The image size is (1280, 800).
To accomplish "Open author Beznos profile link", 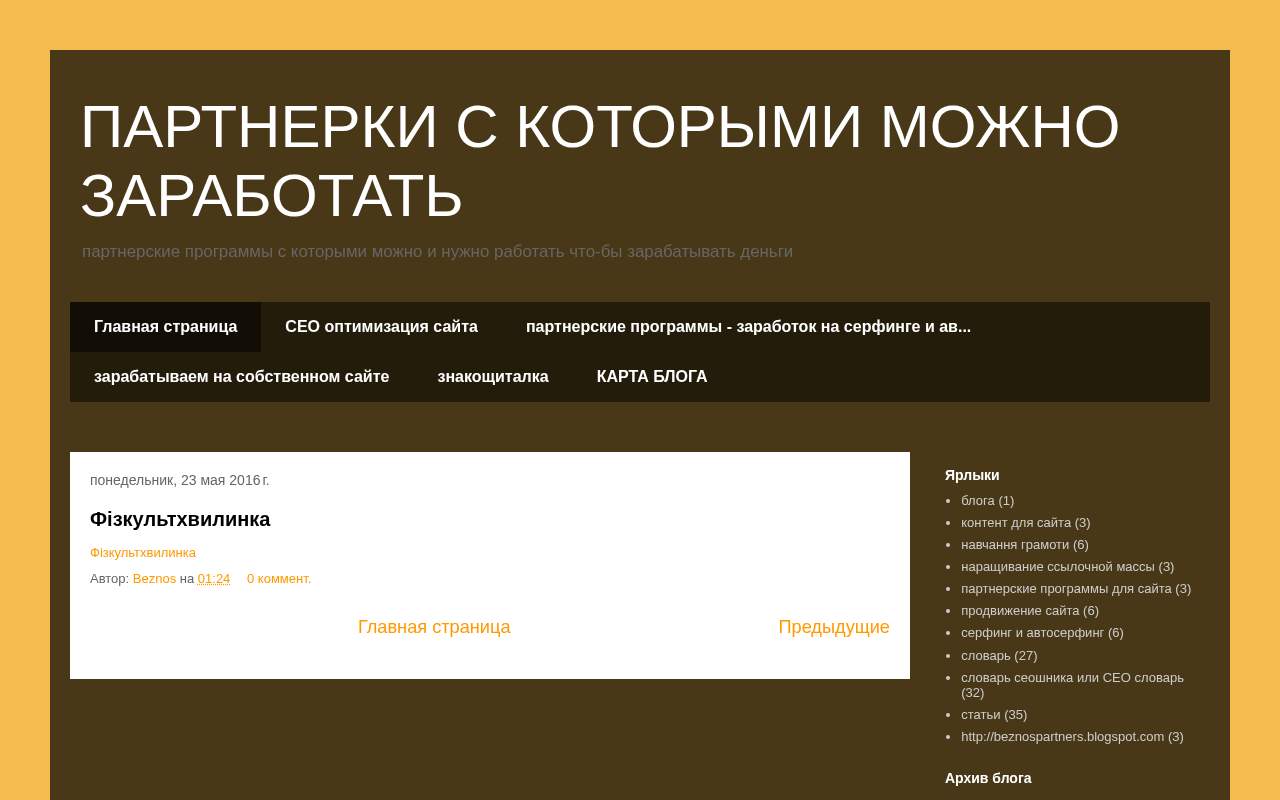I will click(154, 579).
